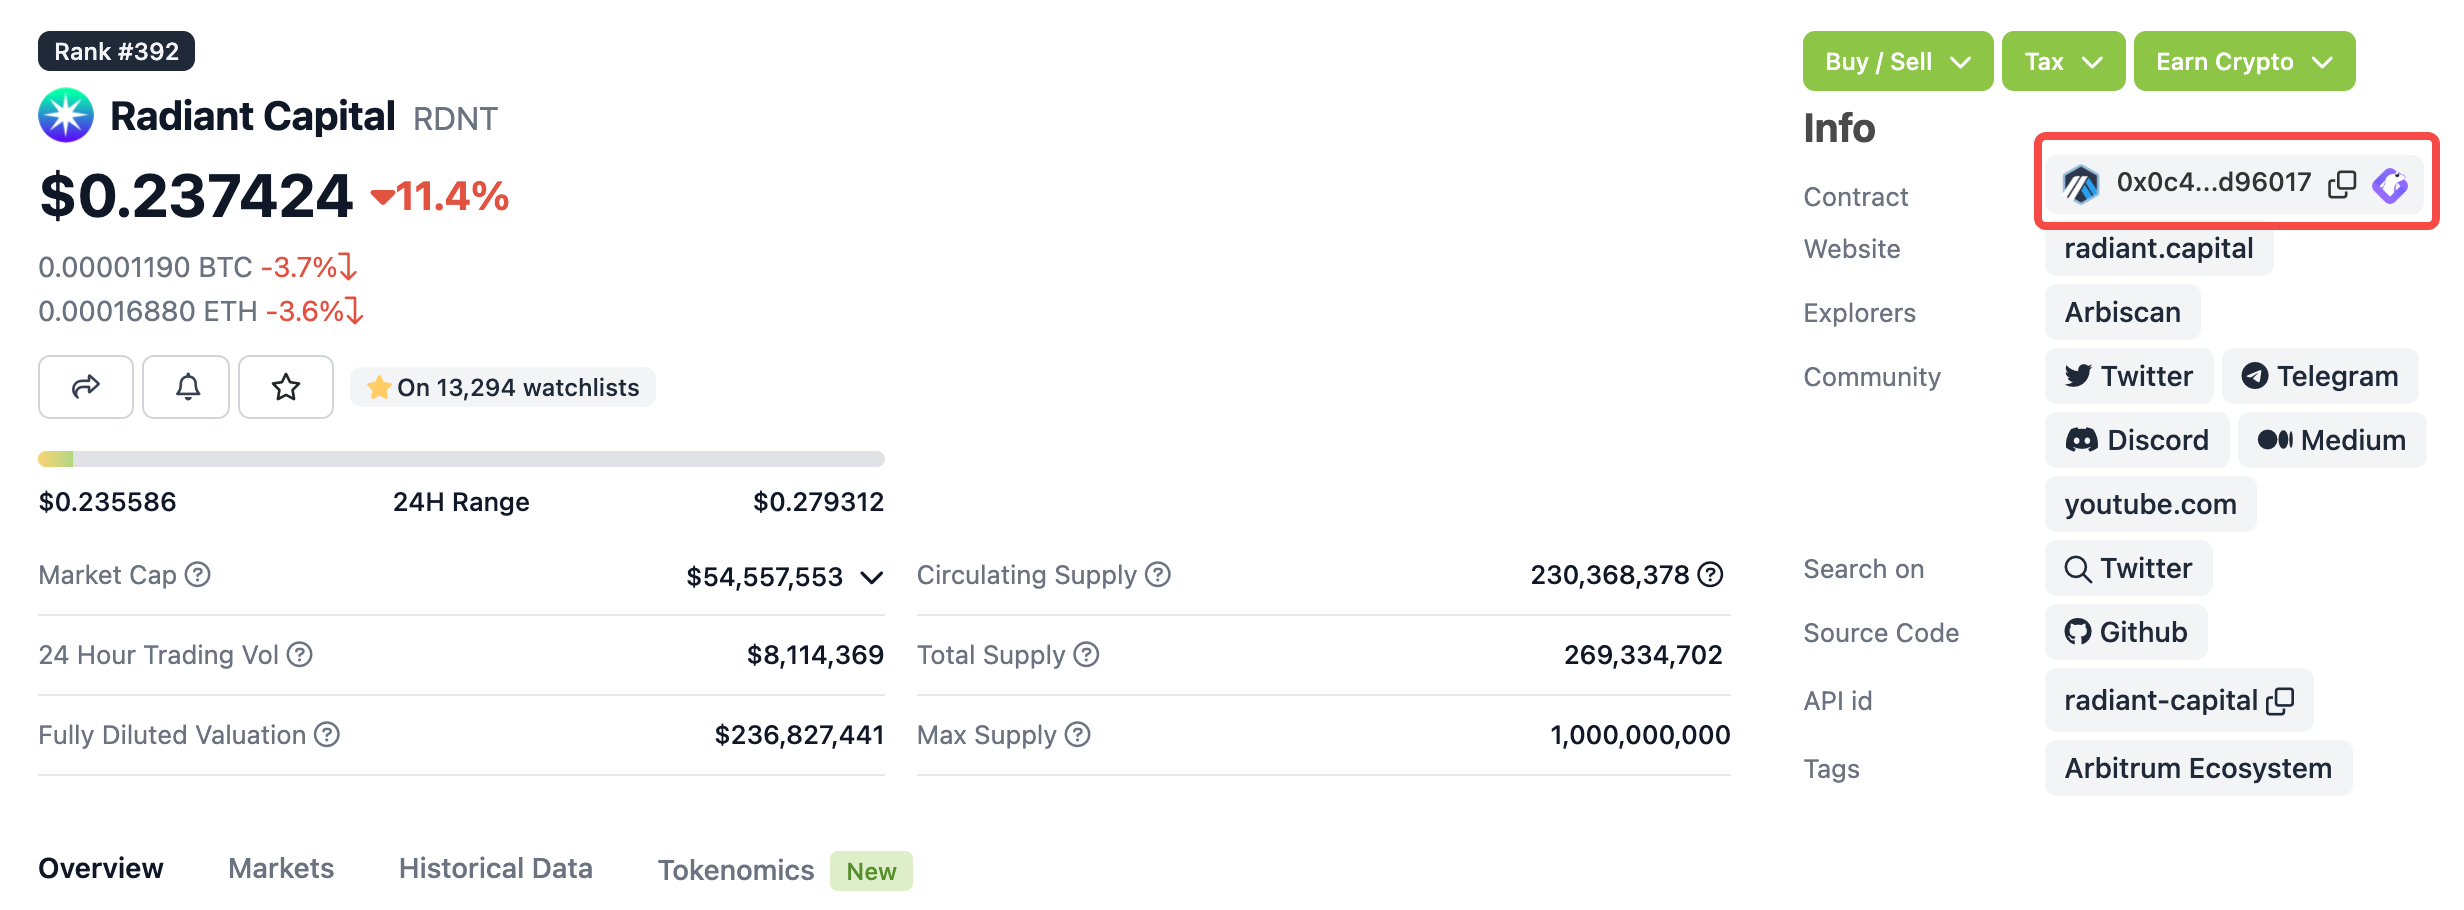Switch to the Markets tab
The image size is (2464, 910).
pyautogui.click(x=281, y=868)
